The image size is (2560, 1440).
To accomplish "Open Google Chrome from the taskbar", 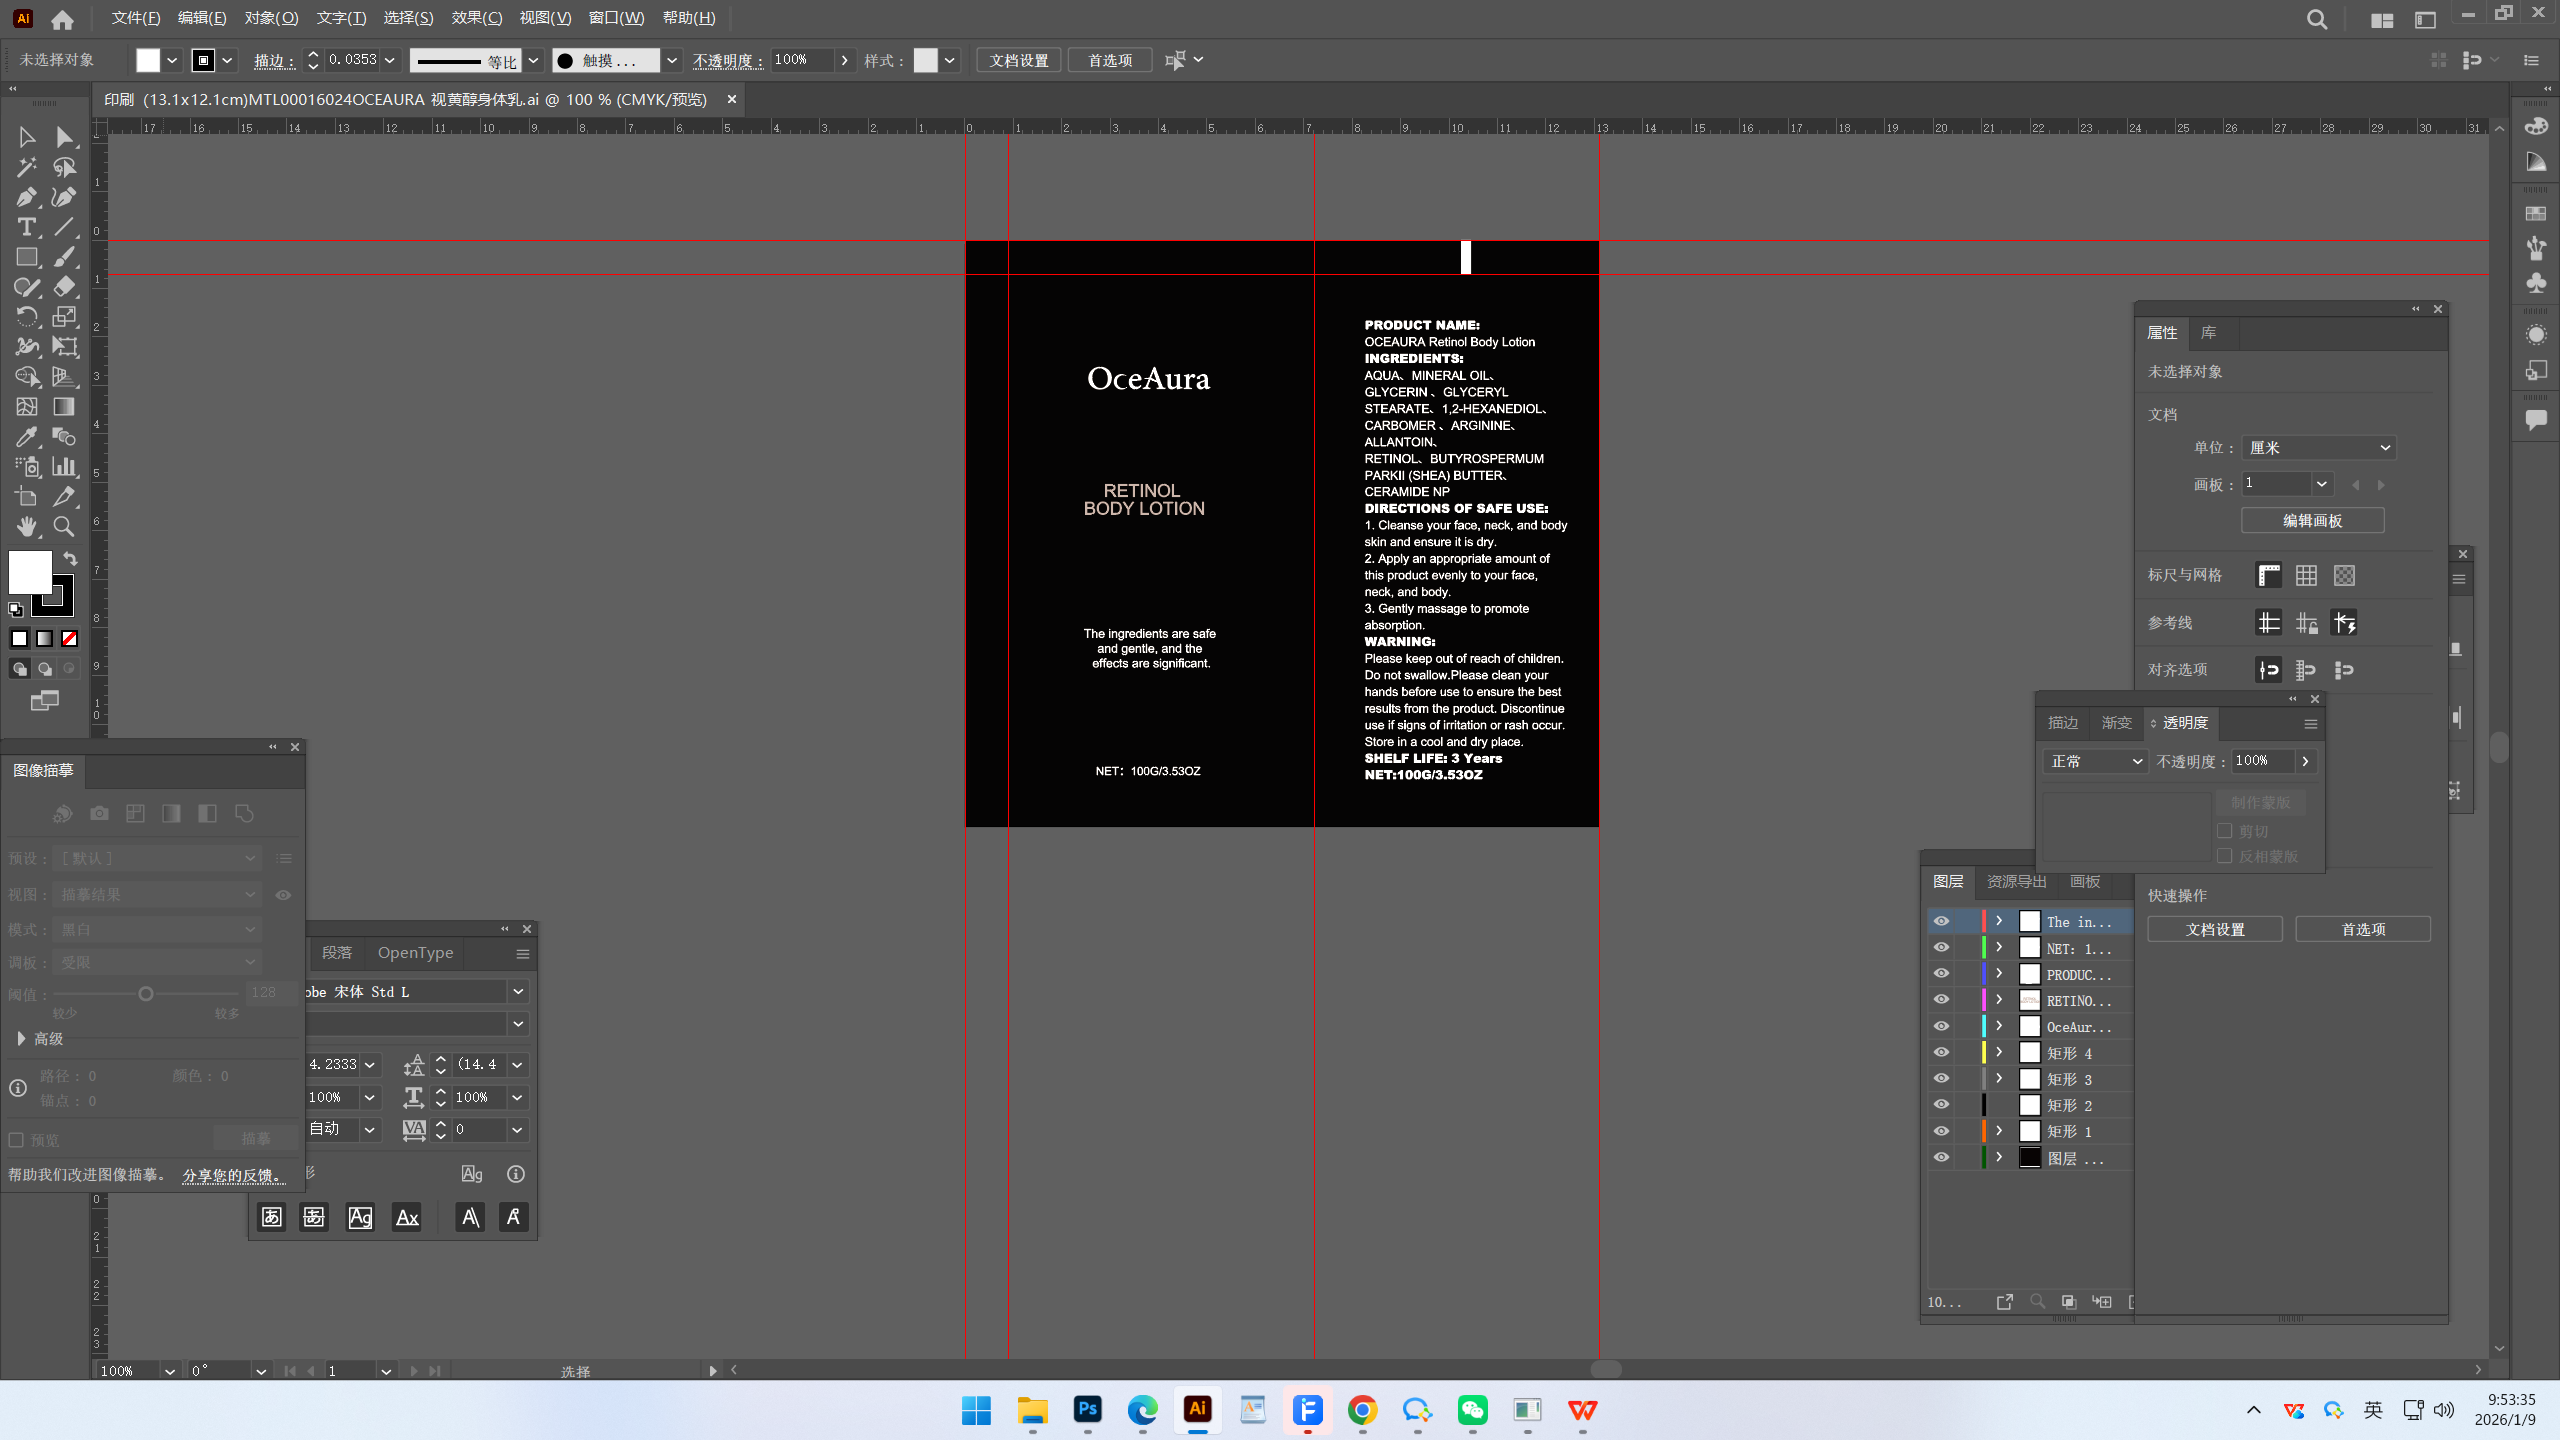I will 1362,1410.
